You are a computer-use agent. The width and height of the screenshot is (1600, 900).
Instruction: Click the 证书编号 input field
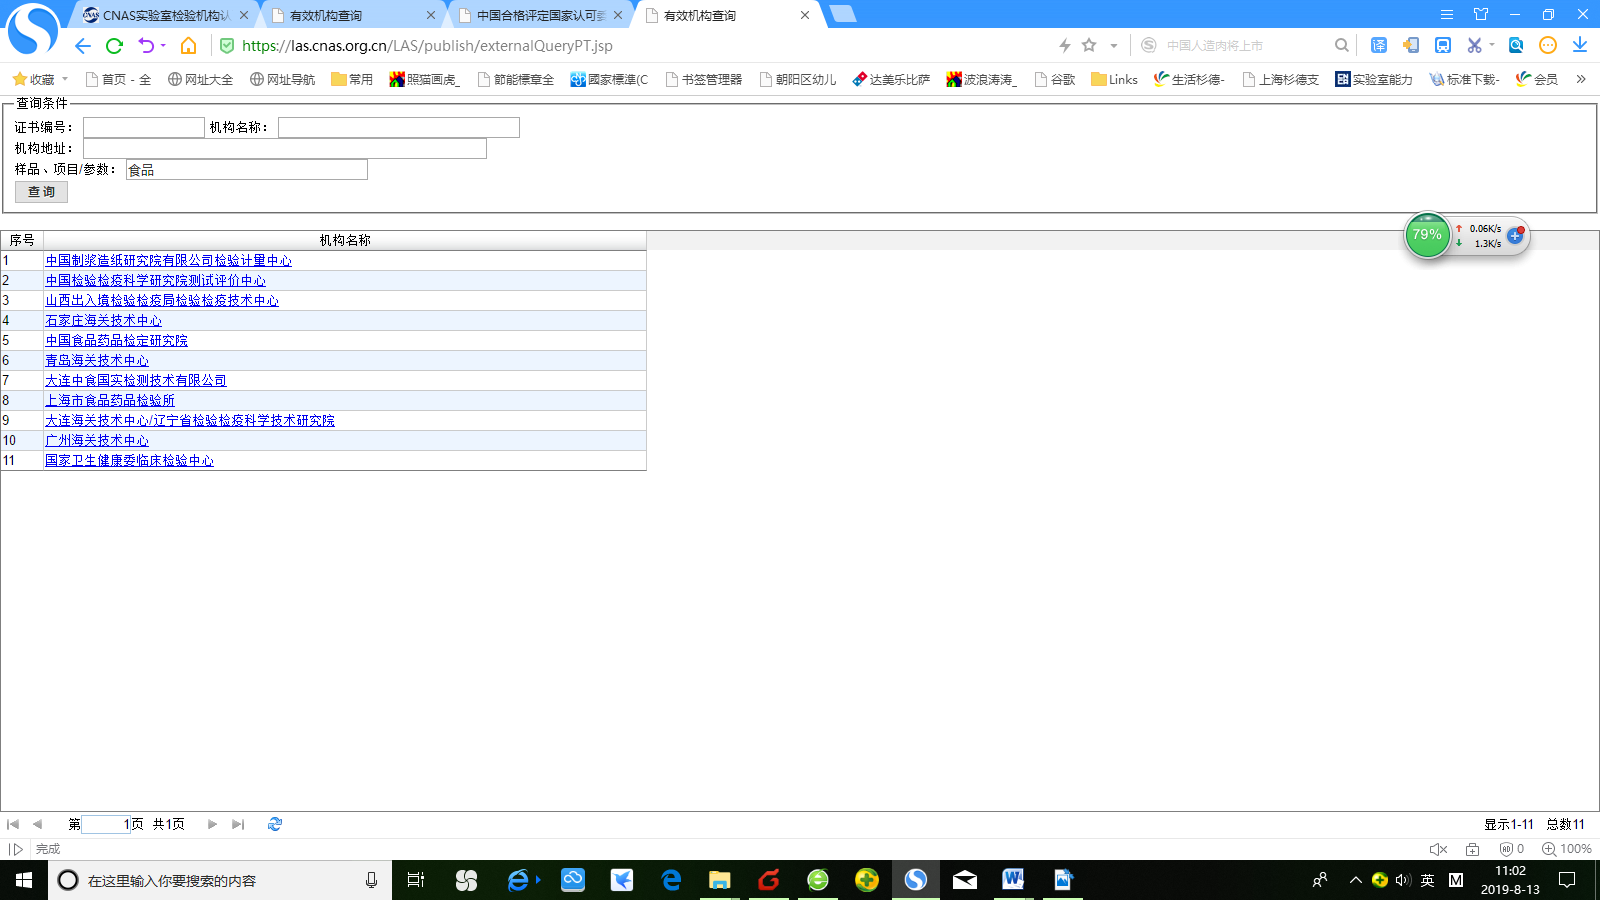tap(144, 127)
